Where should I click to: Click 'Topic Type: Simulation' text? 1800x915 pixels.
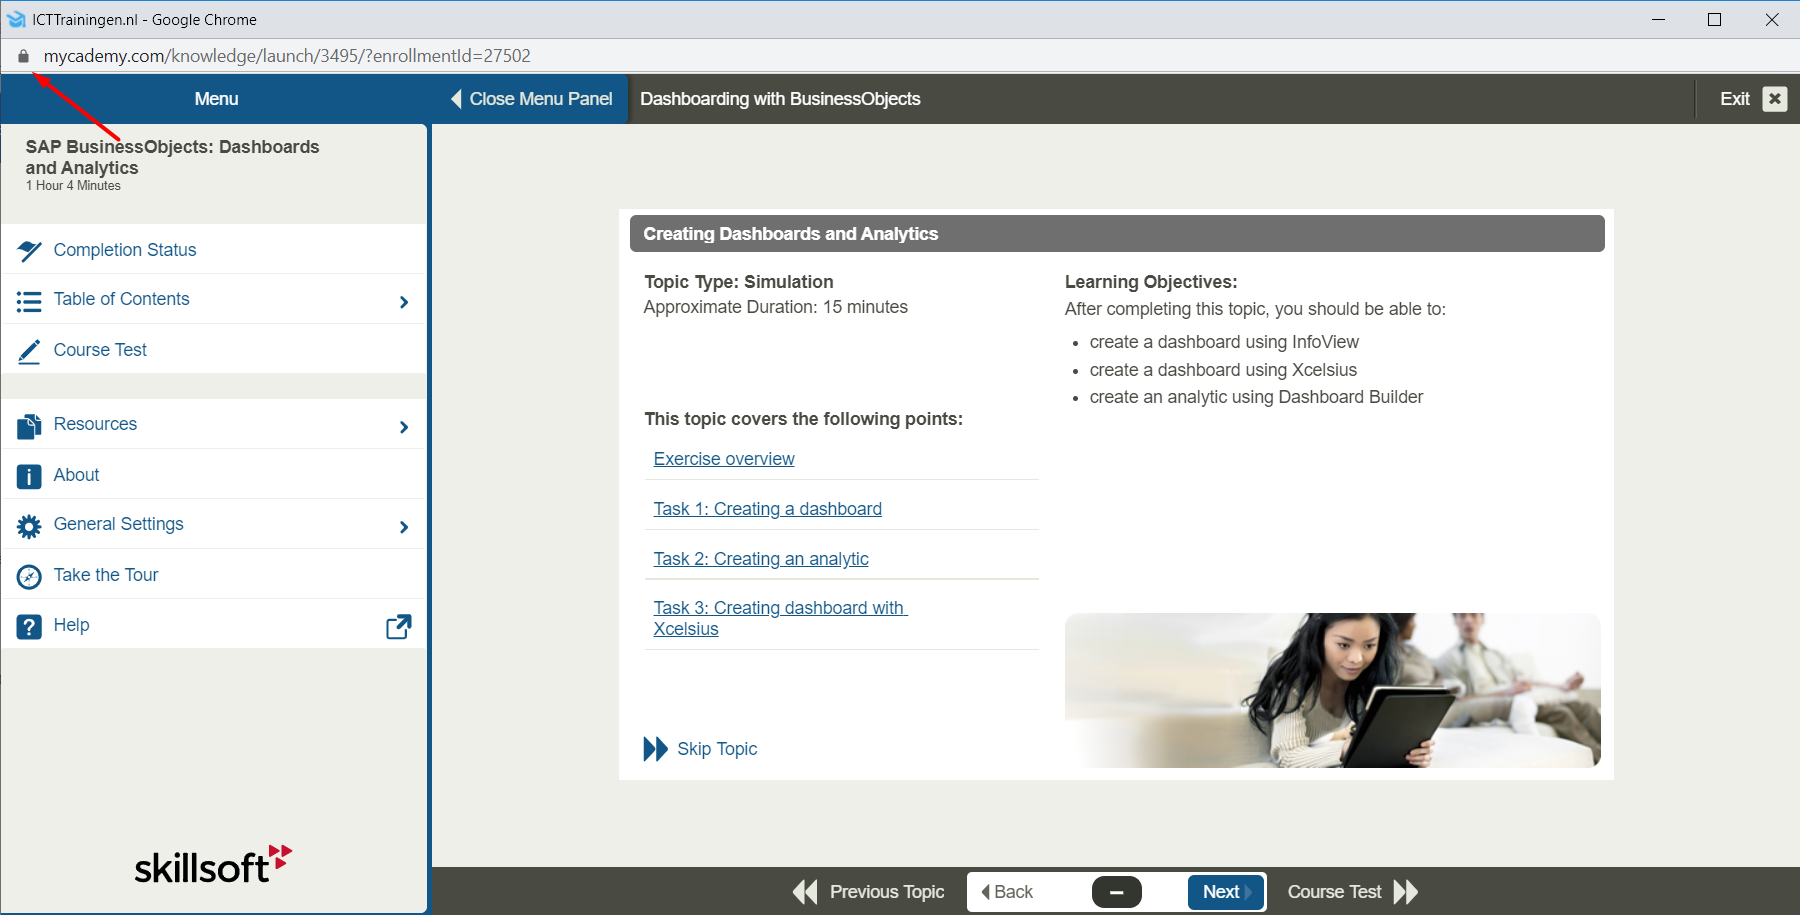[x=738, y=282]
